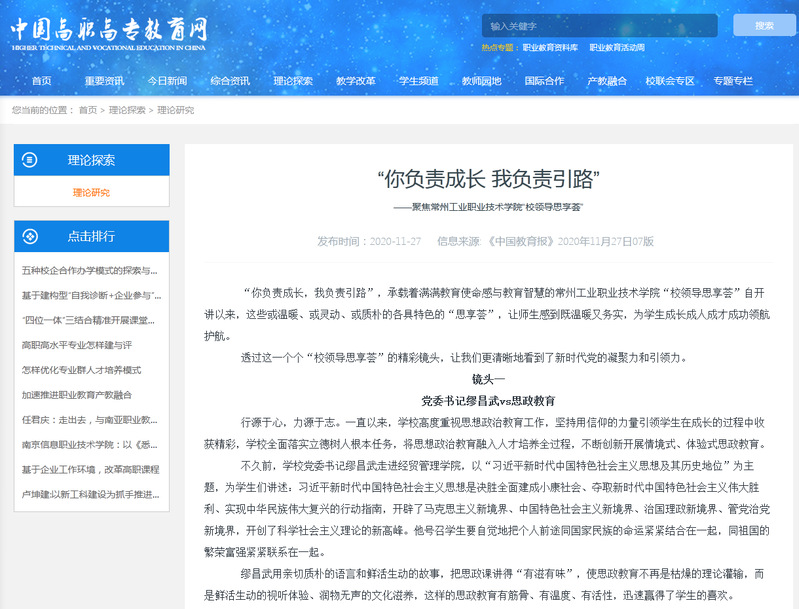Click 理论探索 in the breadcrumb trail
The width and height of the screenshot is (799, 609).
click(127, 110)
